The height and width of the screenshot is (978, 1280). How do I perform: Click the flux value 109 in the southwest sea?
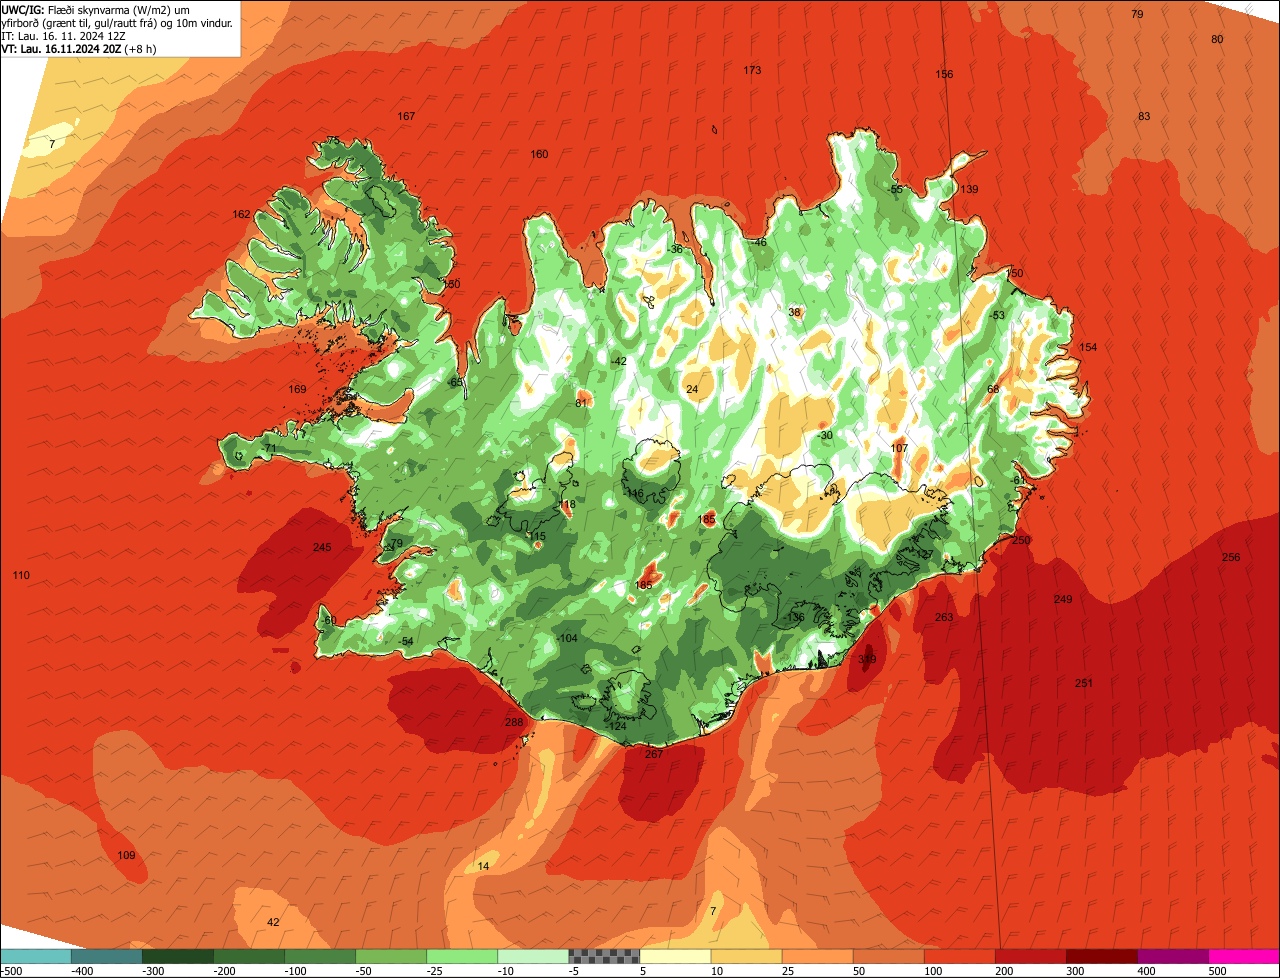coord(126,855)
